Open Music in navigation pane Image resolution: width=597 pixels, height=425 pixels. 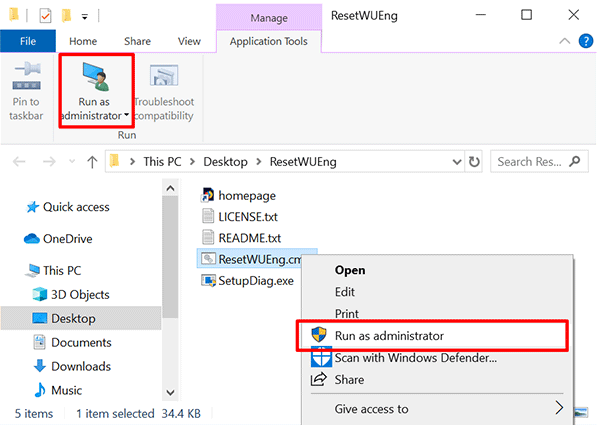click(58, 390)
